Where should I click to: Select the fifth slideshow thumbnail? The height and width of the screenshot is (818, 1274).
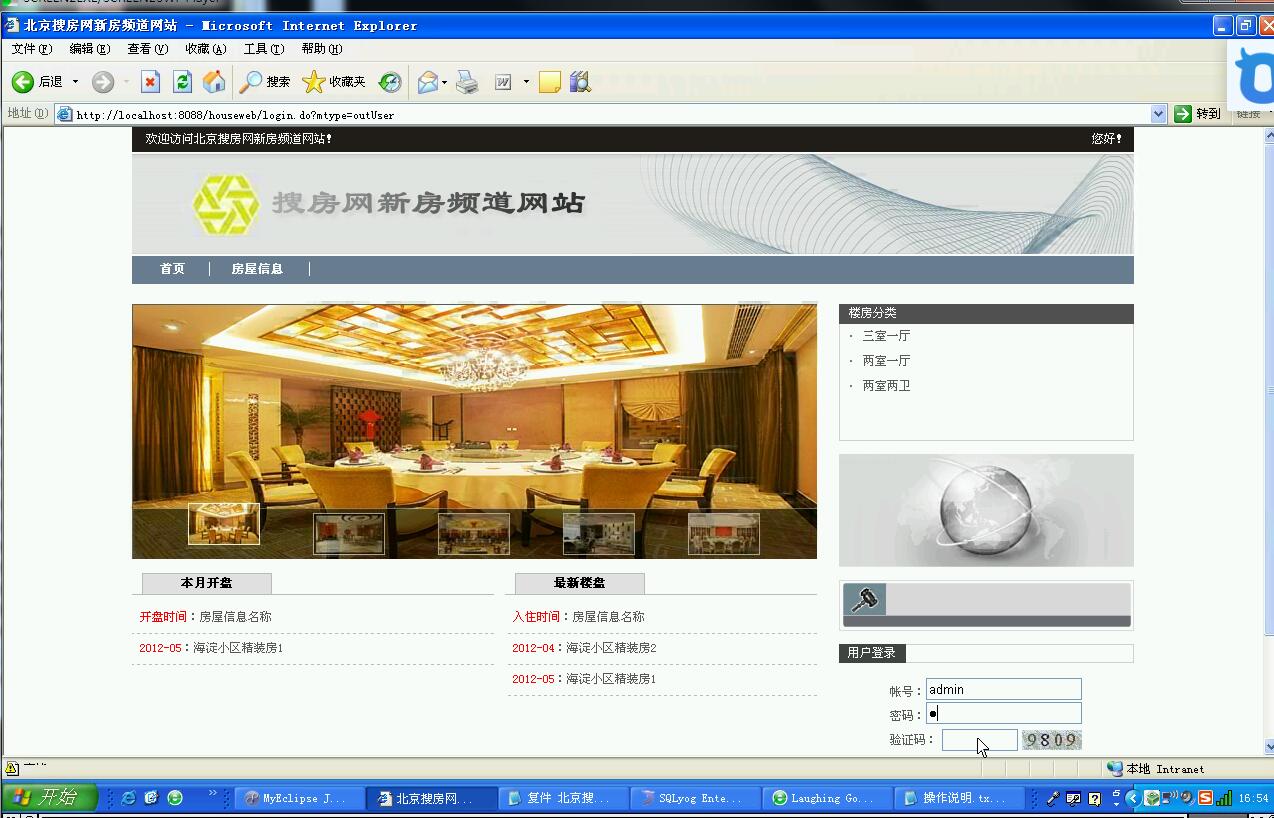(724, 534)
